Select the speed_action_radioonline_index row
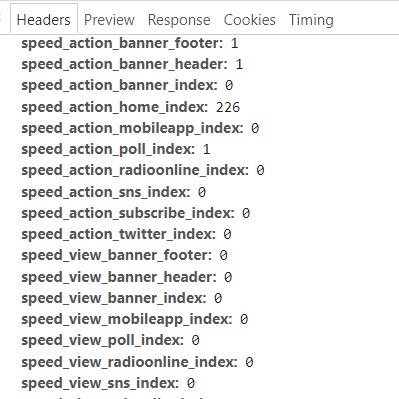This screenshot has height=399, width=399. coord(143,170)
